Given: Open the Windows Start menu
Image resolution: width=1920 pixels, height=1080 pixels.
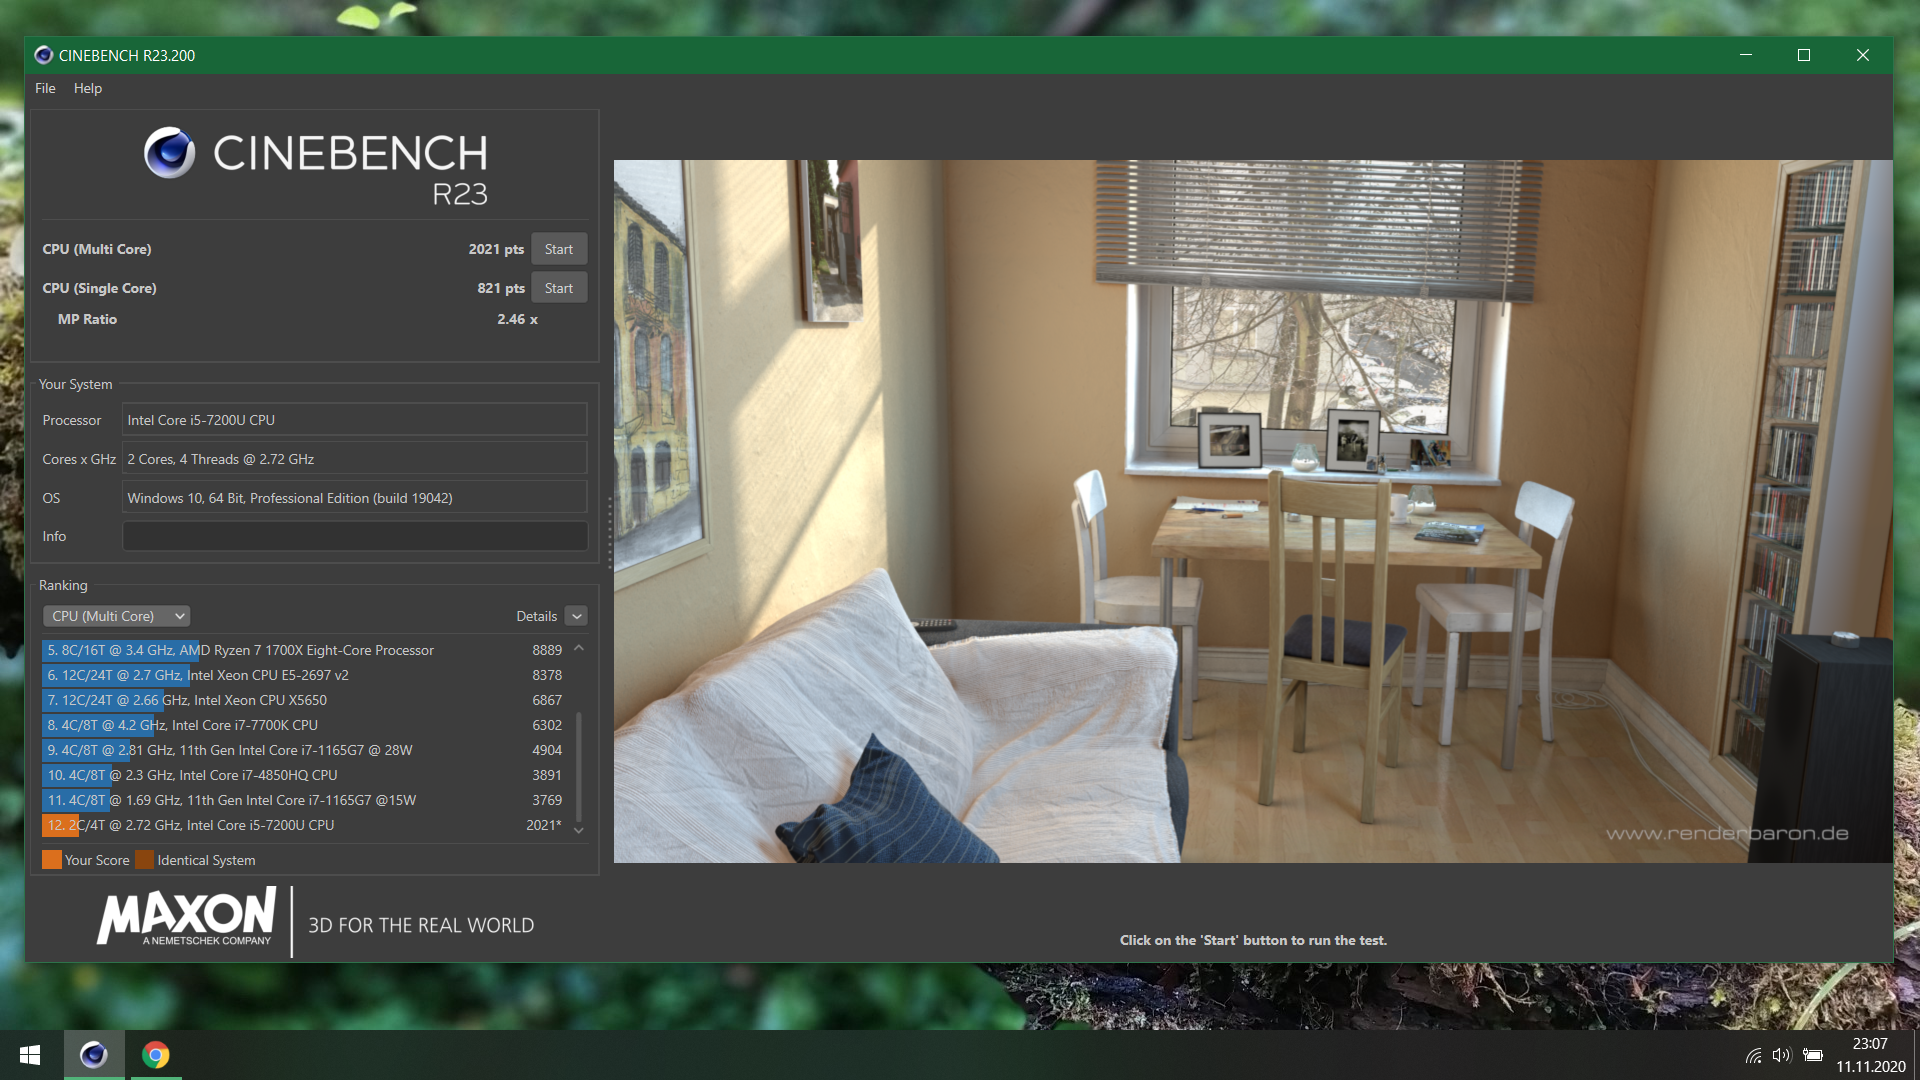Looking at the screenshot, I should [30, 1055].
